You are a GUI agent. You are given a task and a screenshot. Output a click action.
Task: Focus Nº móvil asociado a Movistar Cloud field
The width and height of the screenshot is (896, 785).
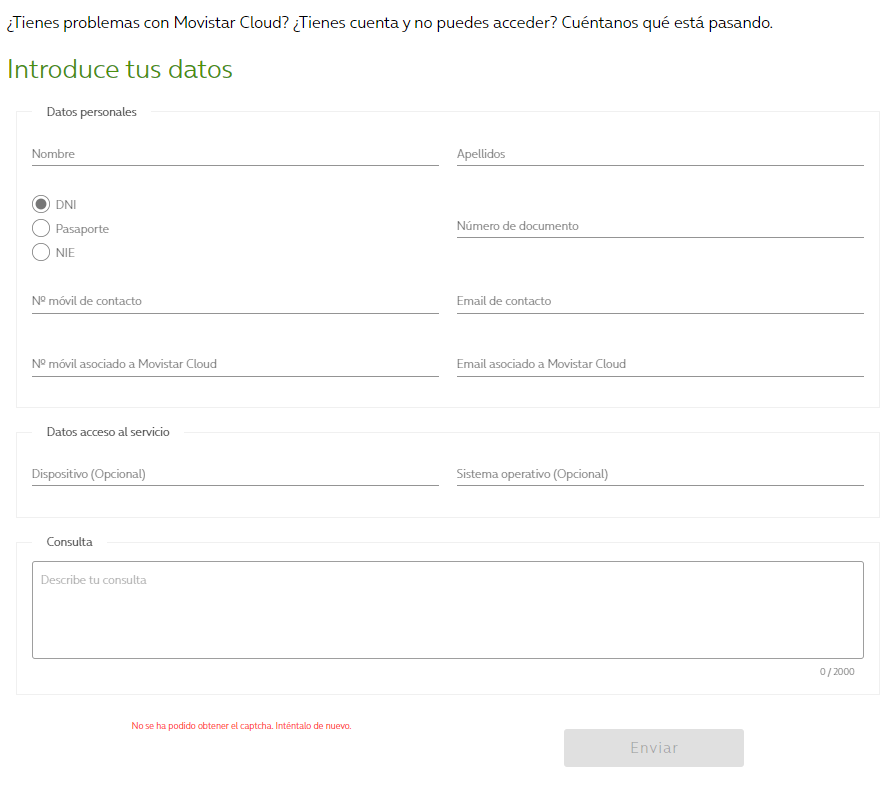tap(235, 364)
